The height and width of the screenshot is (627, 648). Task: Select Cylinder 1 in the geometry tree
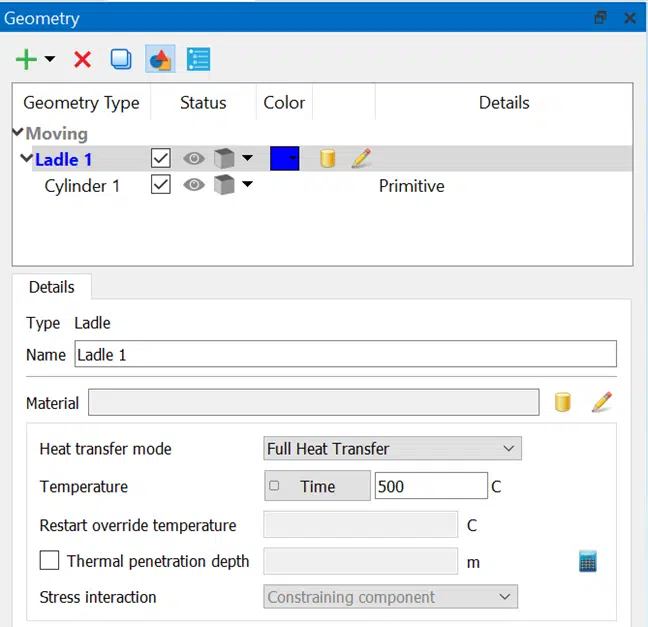82,186
